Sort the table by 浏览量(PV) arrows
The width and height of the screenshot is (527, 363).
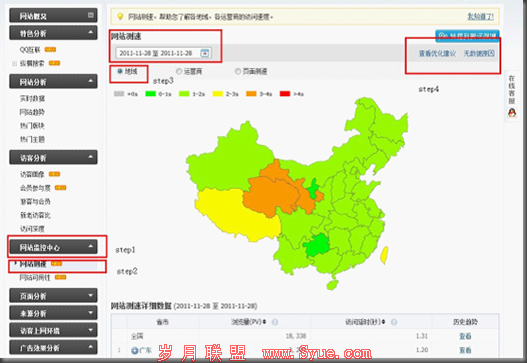click(265, 322)
